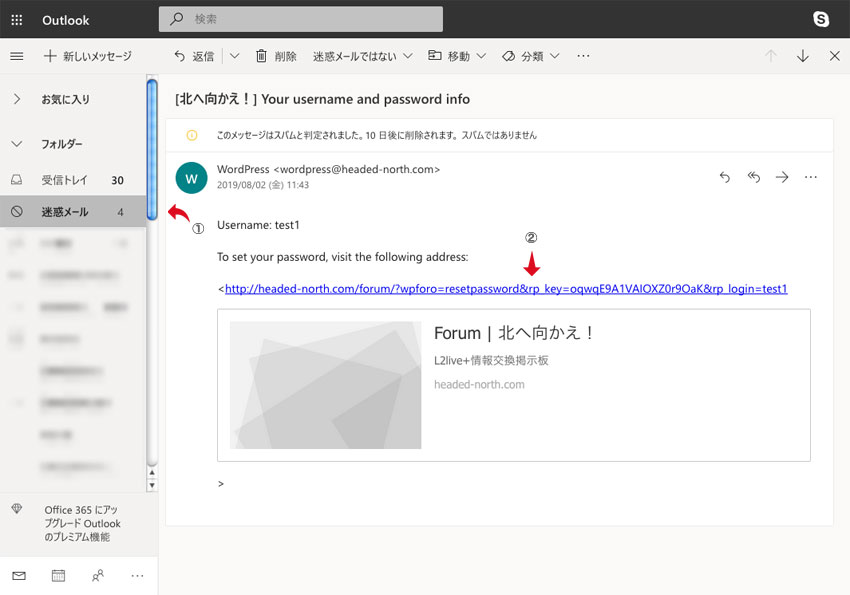Open the app launcher grid icon
This screenshot has height=595, width=850.
(17, 20)
